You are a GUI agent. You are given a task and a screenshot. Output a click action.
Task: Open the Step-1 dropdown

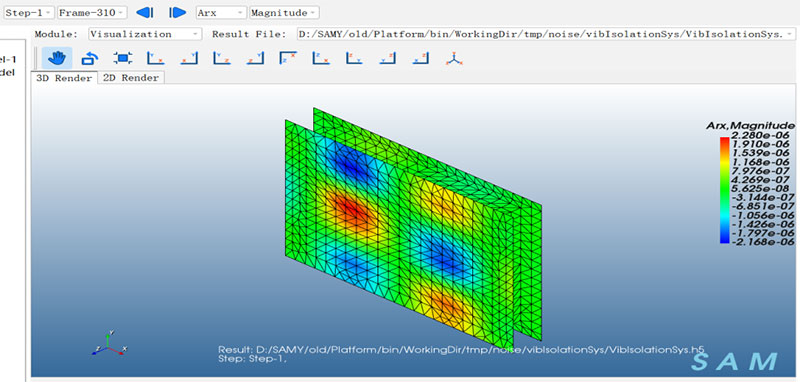click(x=29, y=13)
